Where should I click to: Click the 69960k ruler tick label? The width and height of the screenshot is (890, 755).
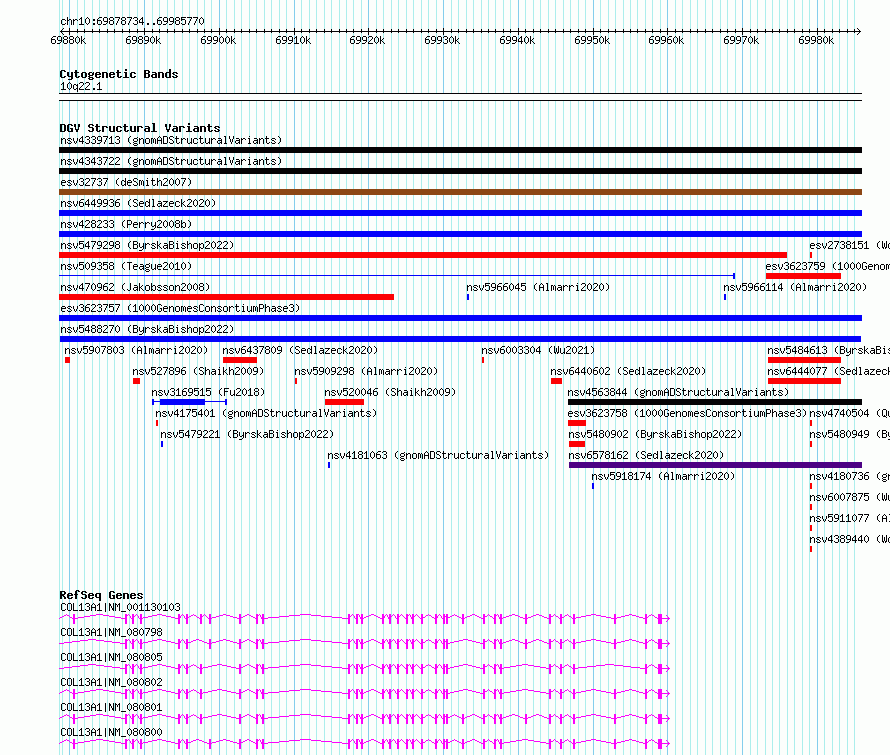[666, 40]
